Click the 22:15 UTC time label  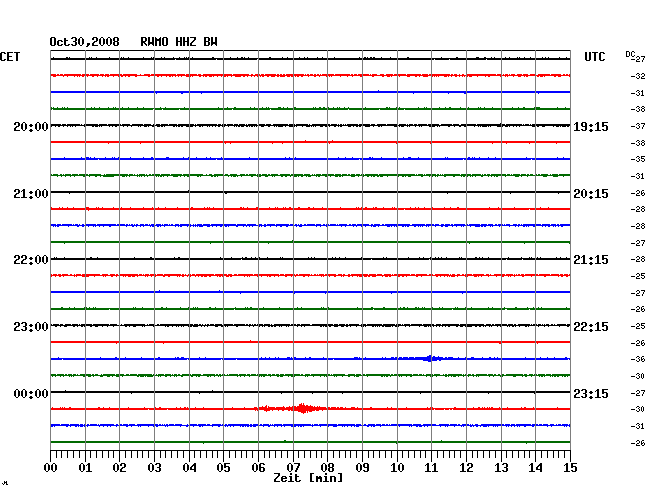tap(591, 327)
